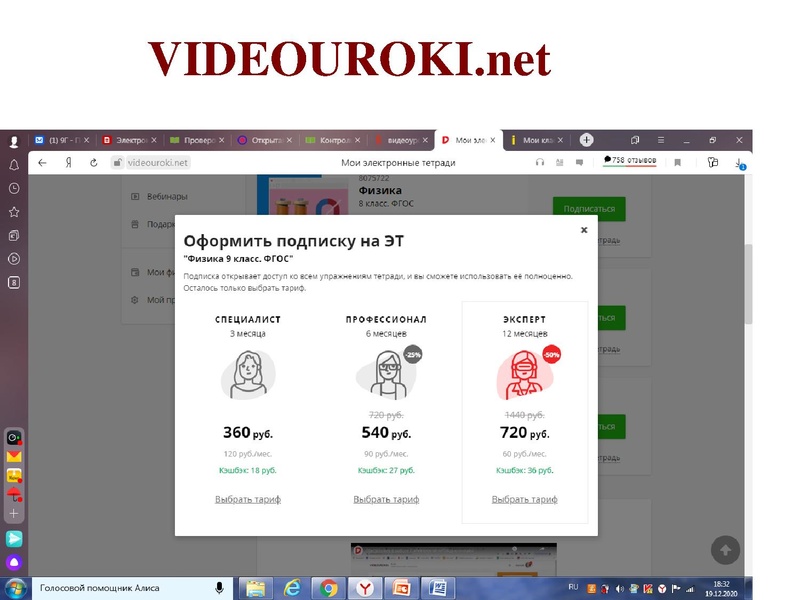Open downloads via the download arrow icon
This screenshot has height=600, width=800.
(x=738, y=164)
